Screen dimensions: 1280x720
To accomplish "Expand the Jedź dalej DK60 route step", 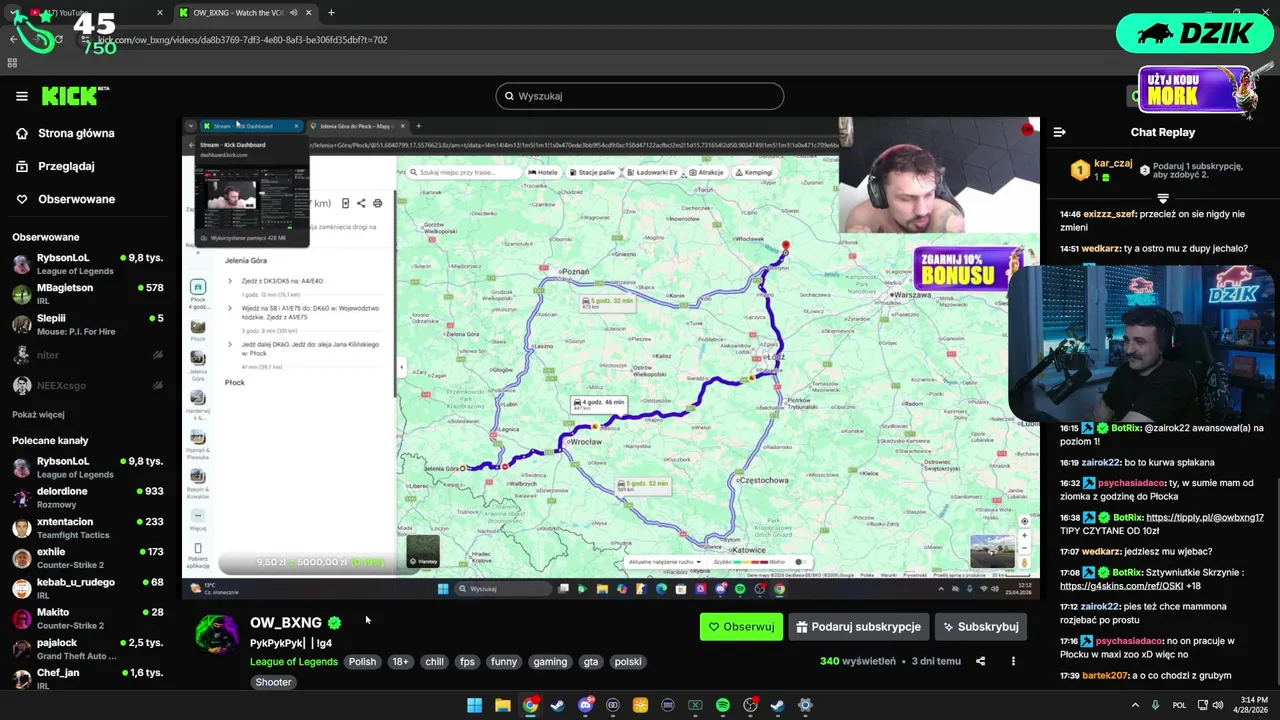I will point(229,344).
